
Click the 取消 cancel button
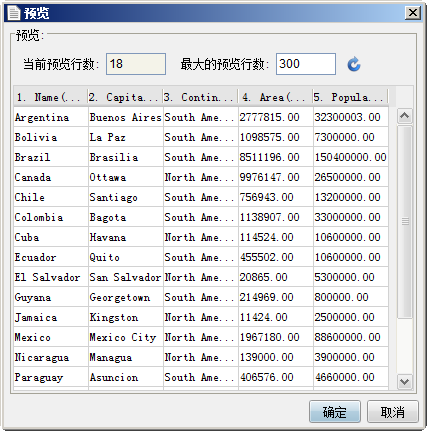click(x=393, y=412)
